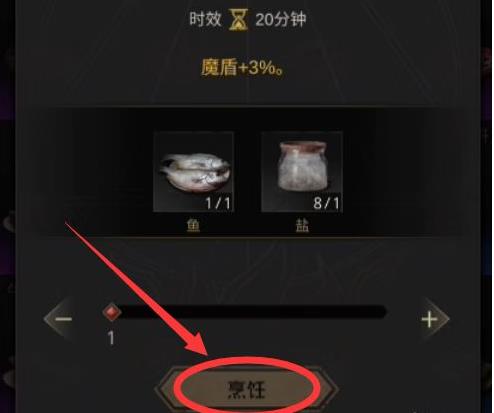Click the 8/1 salt count
The width and height of the screenshot is (494, 413).
(x=326, y=203)
